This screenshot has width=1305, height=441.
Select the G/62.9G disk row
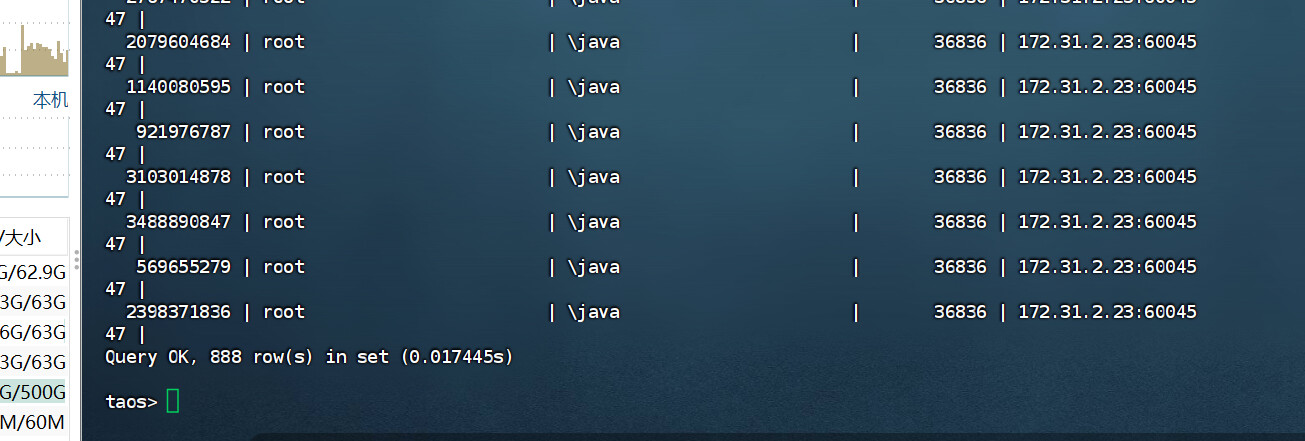pyautogui.click(x=33, y=271)
